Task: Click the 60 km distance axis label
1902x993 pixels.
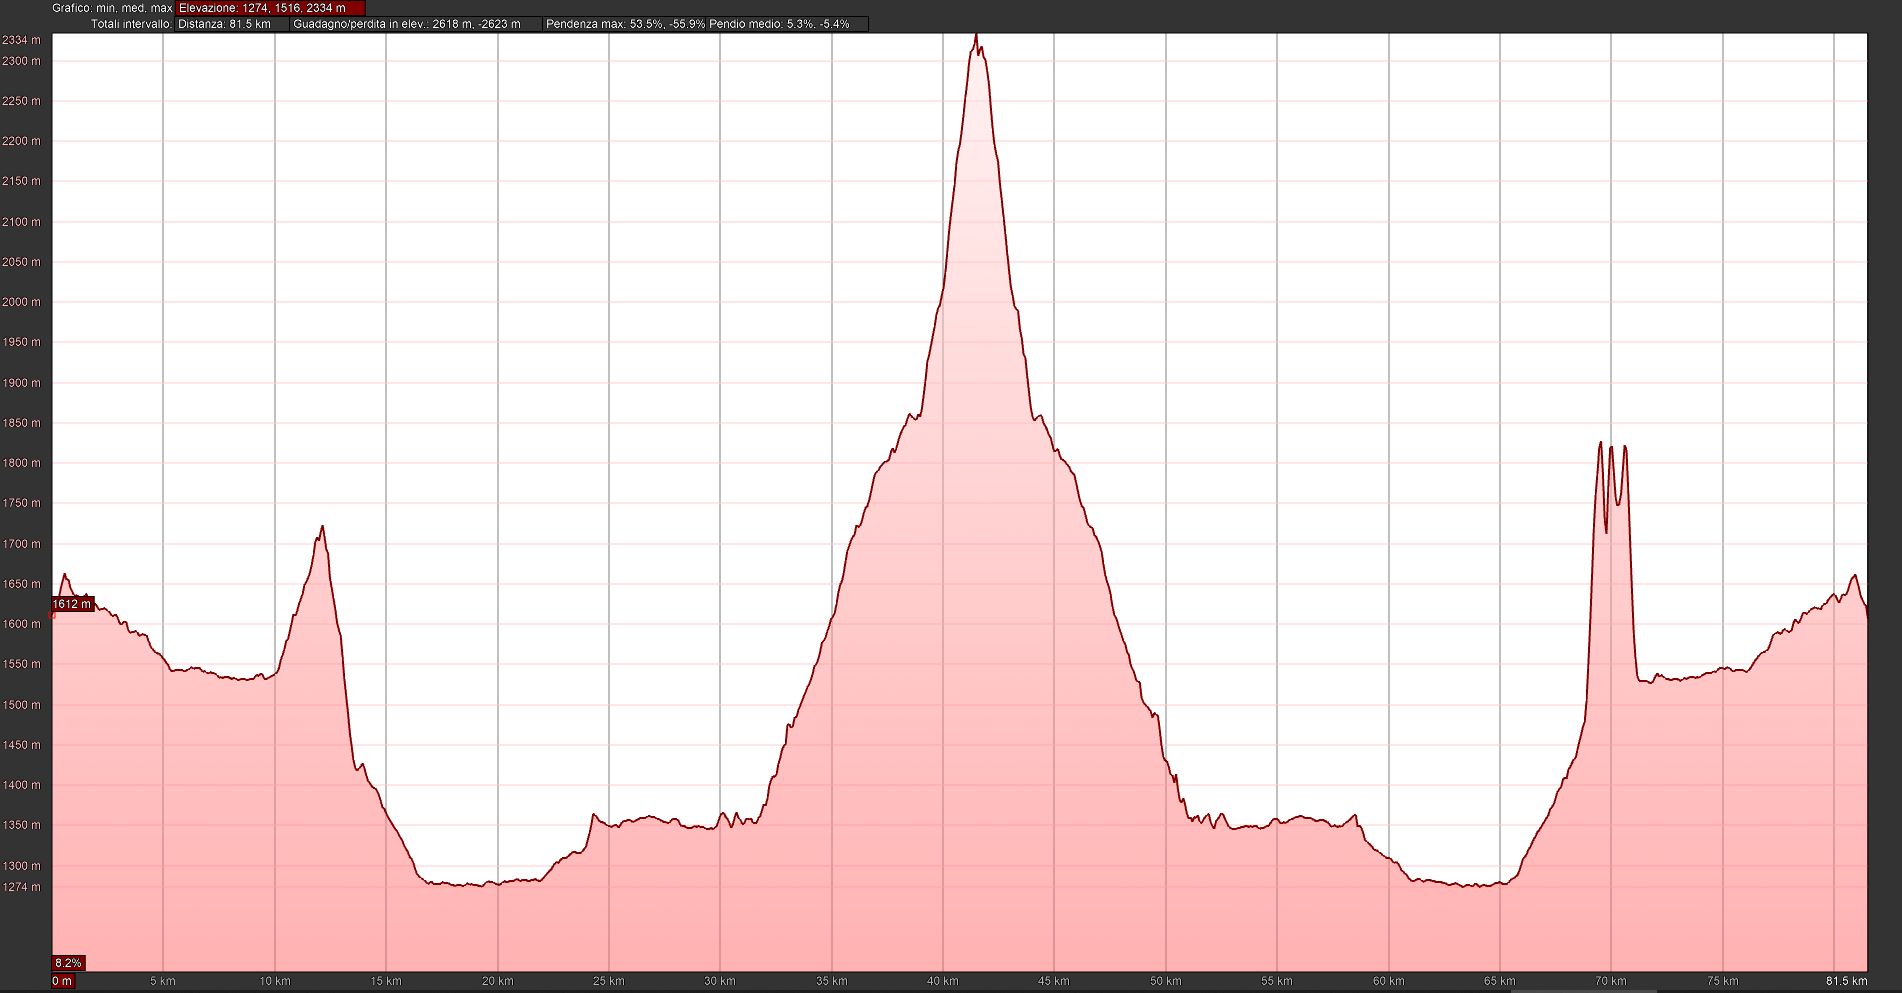Action: pyautogui.click(x=1388, y=981)
